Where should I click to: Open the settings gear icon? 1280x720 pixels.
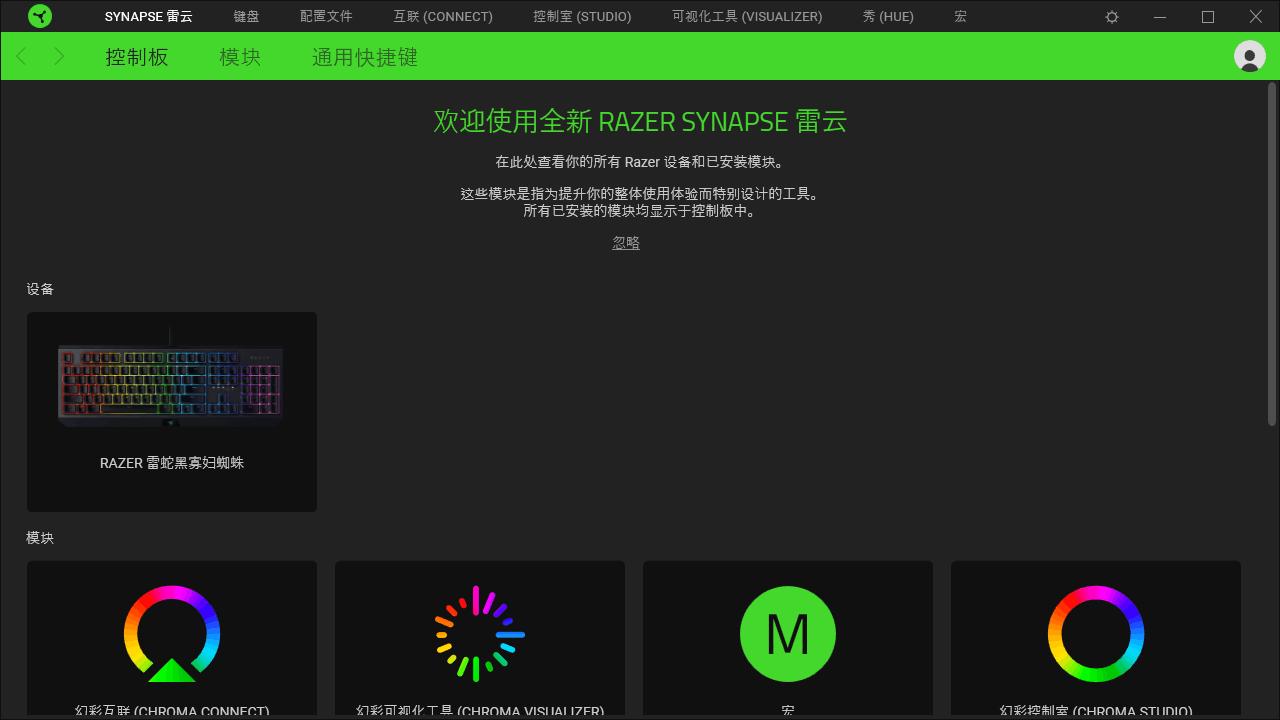tap(1111, 16)
